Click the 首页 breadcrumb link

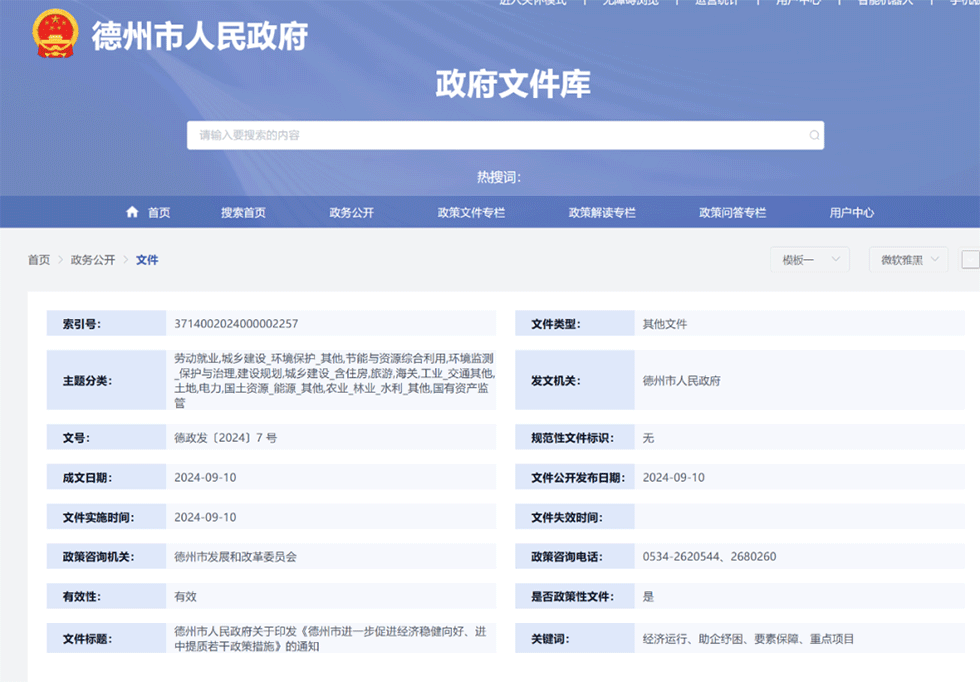tap(39, 260)
